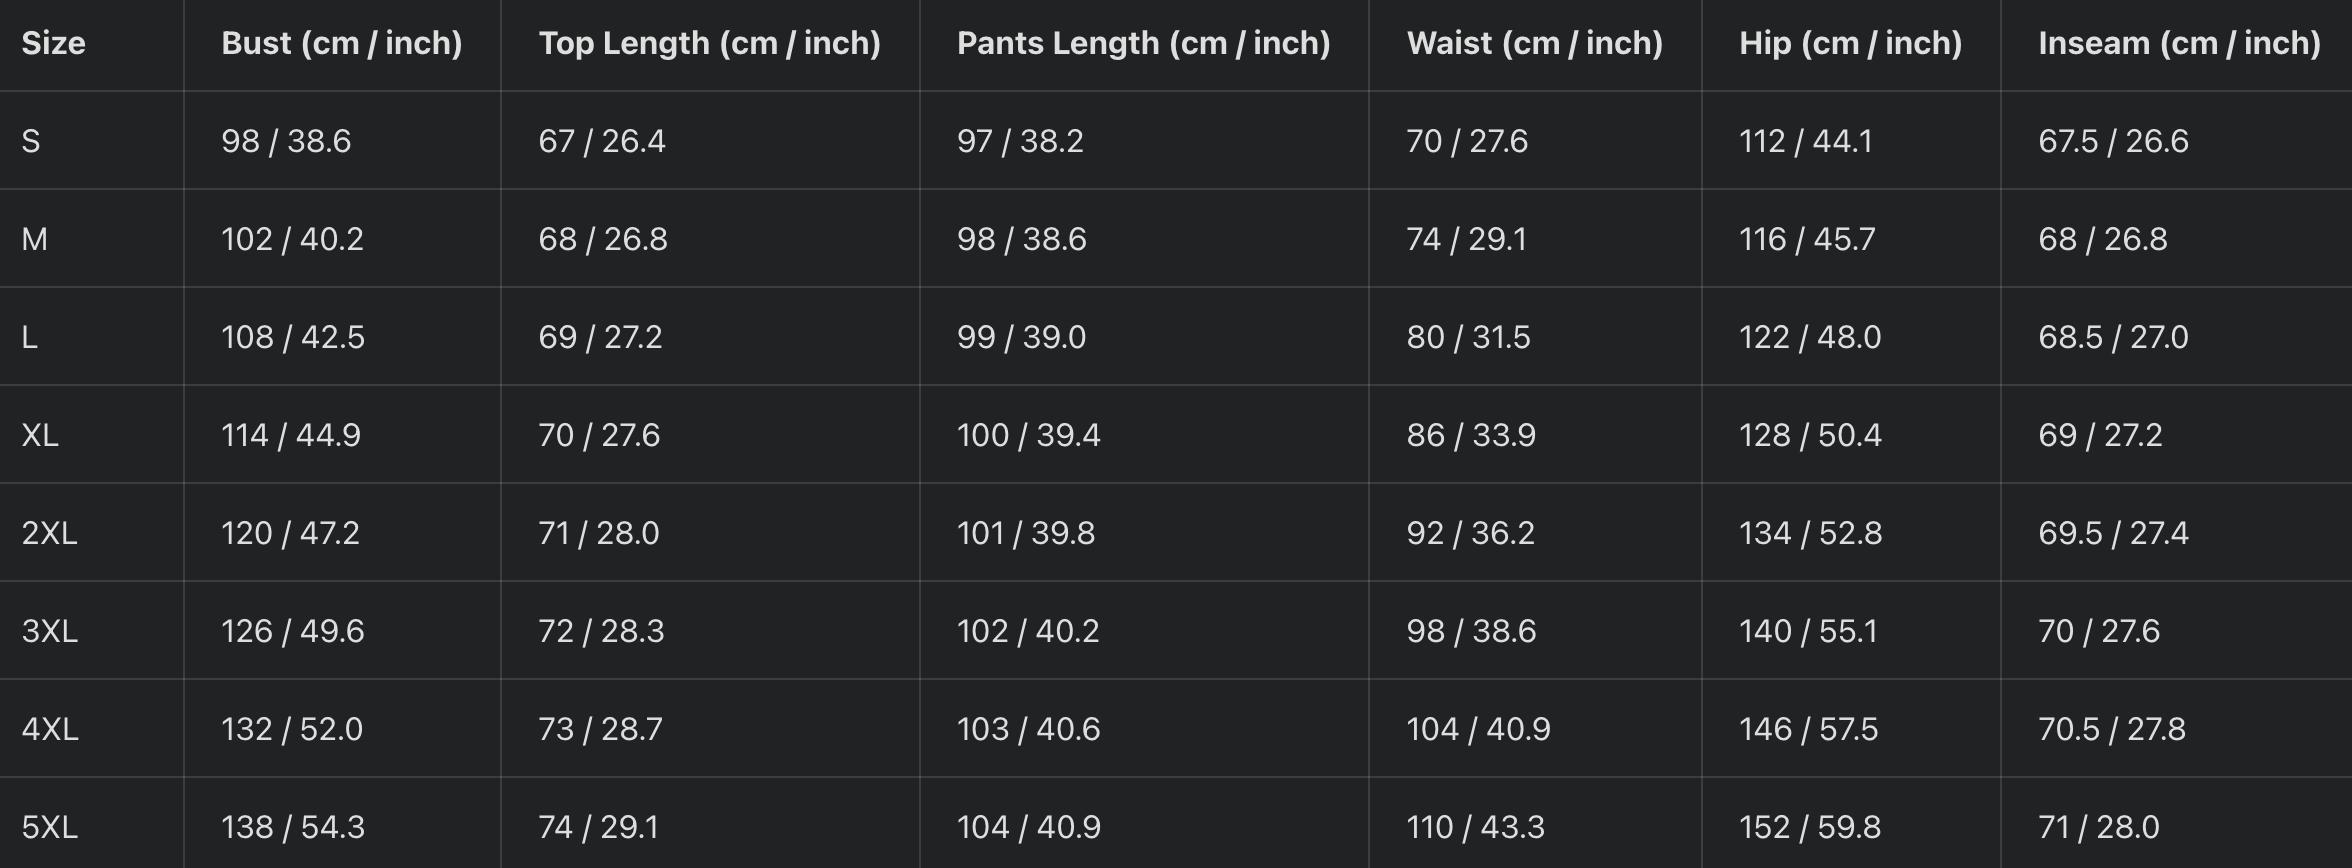This screenshot has width=2352, height=868.
Task: Click pants length value 100 / 39.4
Action: [x=1028, y=435]
